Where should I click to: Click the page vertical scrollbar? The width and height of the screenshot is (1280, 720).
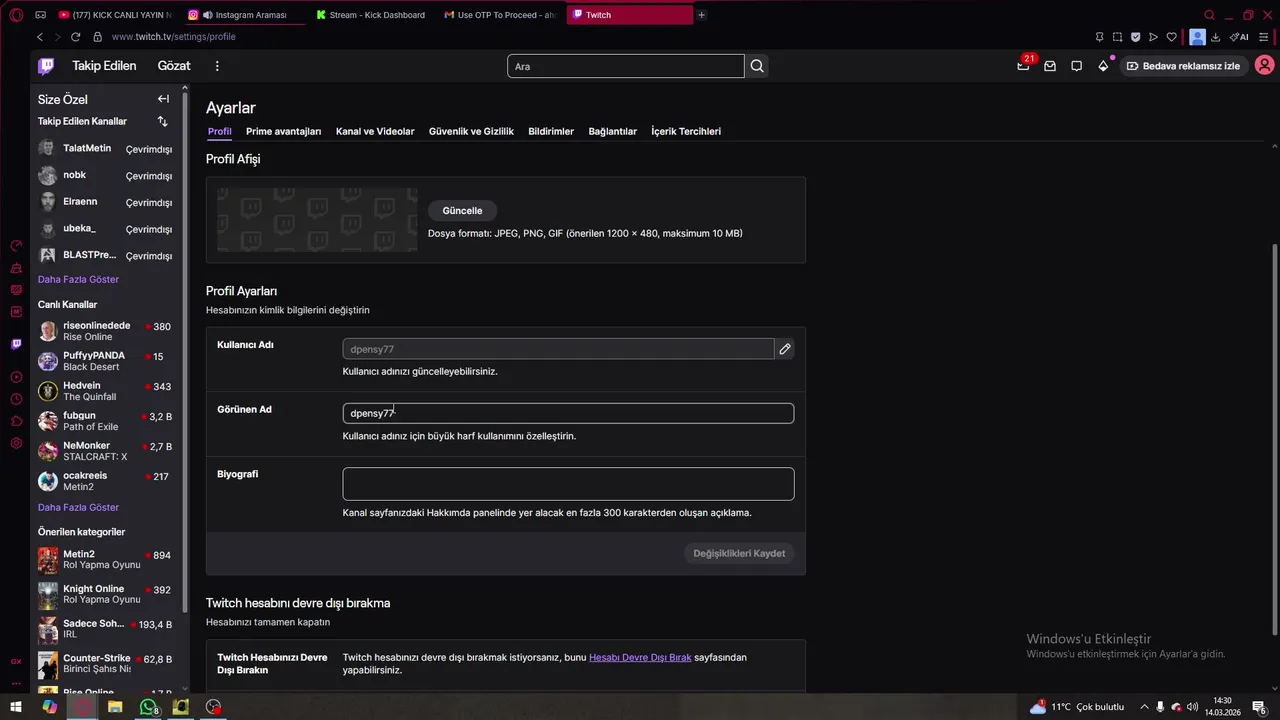click(1274, 440)
